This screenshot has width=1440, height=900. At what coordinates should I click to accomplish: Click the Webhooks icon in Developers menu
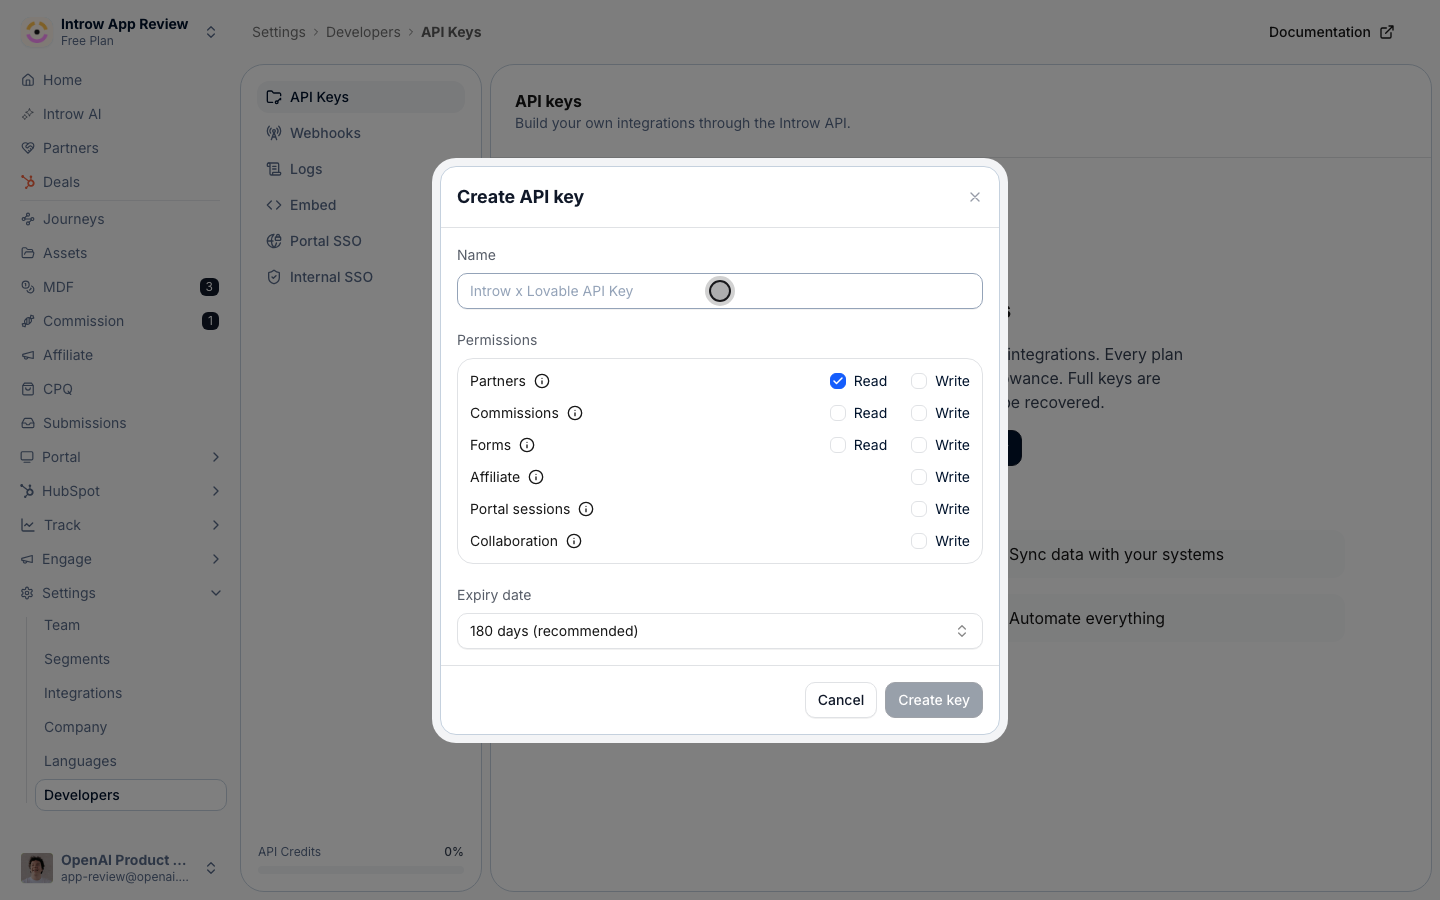(x=274, y=133)
